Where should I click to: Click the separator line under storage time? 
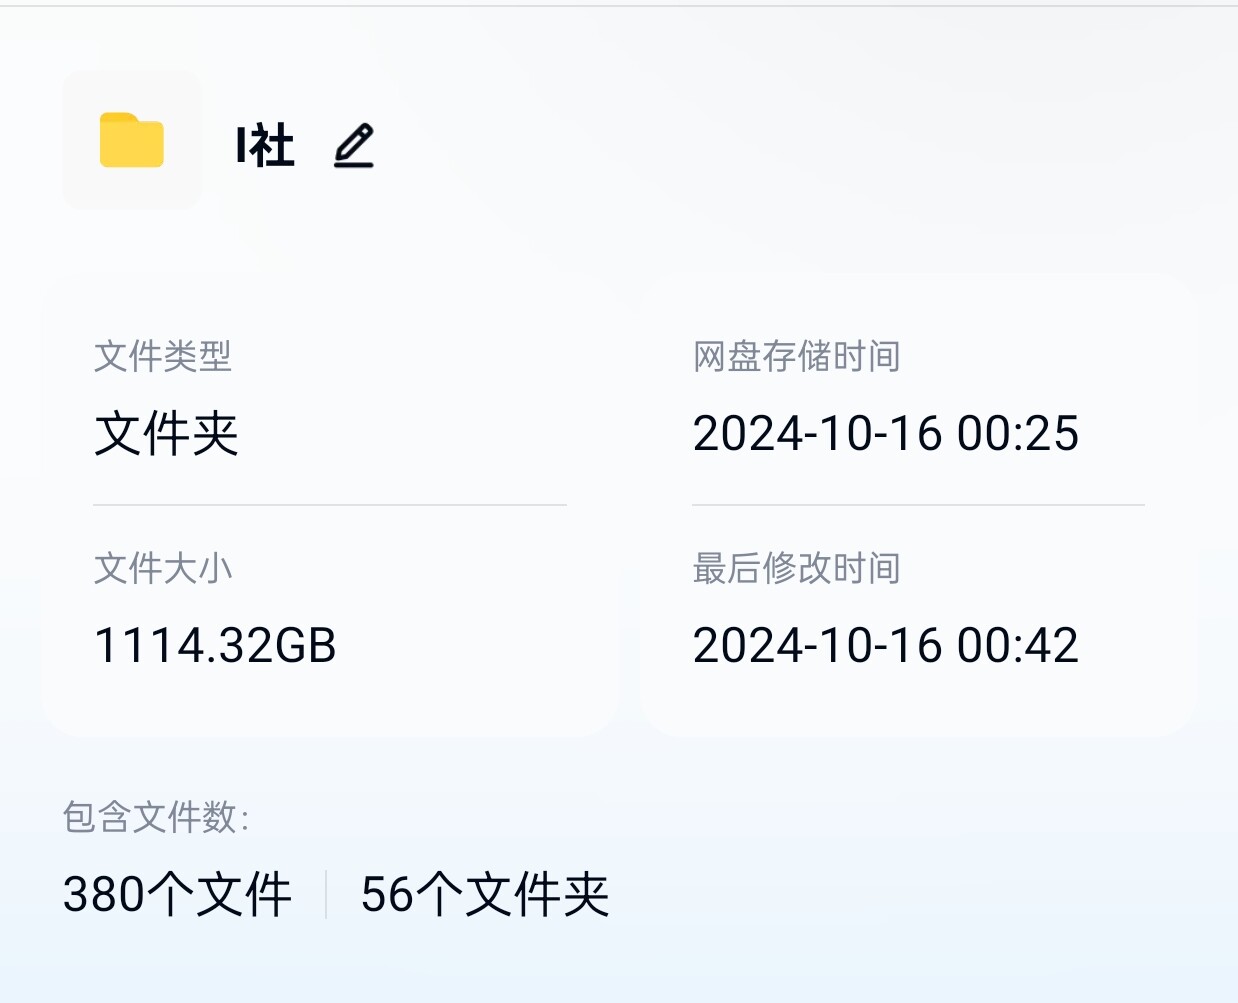pos(918,505)
